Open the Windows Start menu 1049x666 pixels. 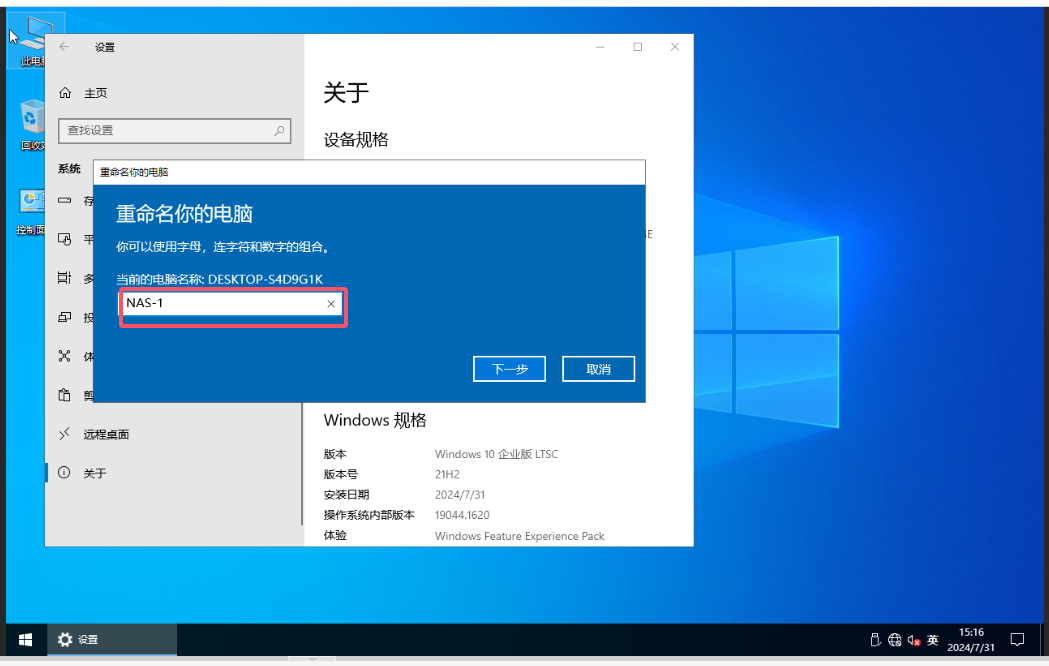point(25,639)
